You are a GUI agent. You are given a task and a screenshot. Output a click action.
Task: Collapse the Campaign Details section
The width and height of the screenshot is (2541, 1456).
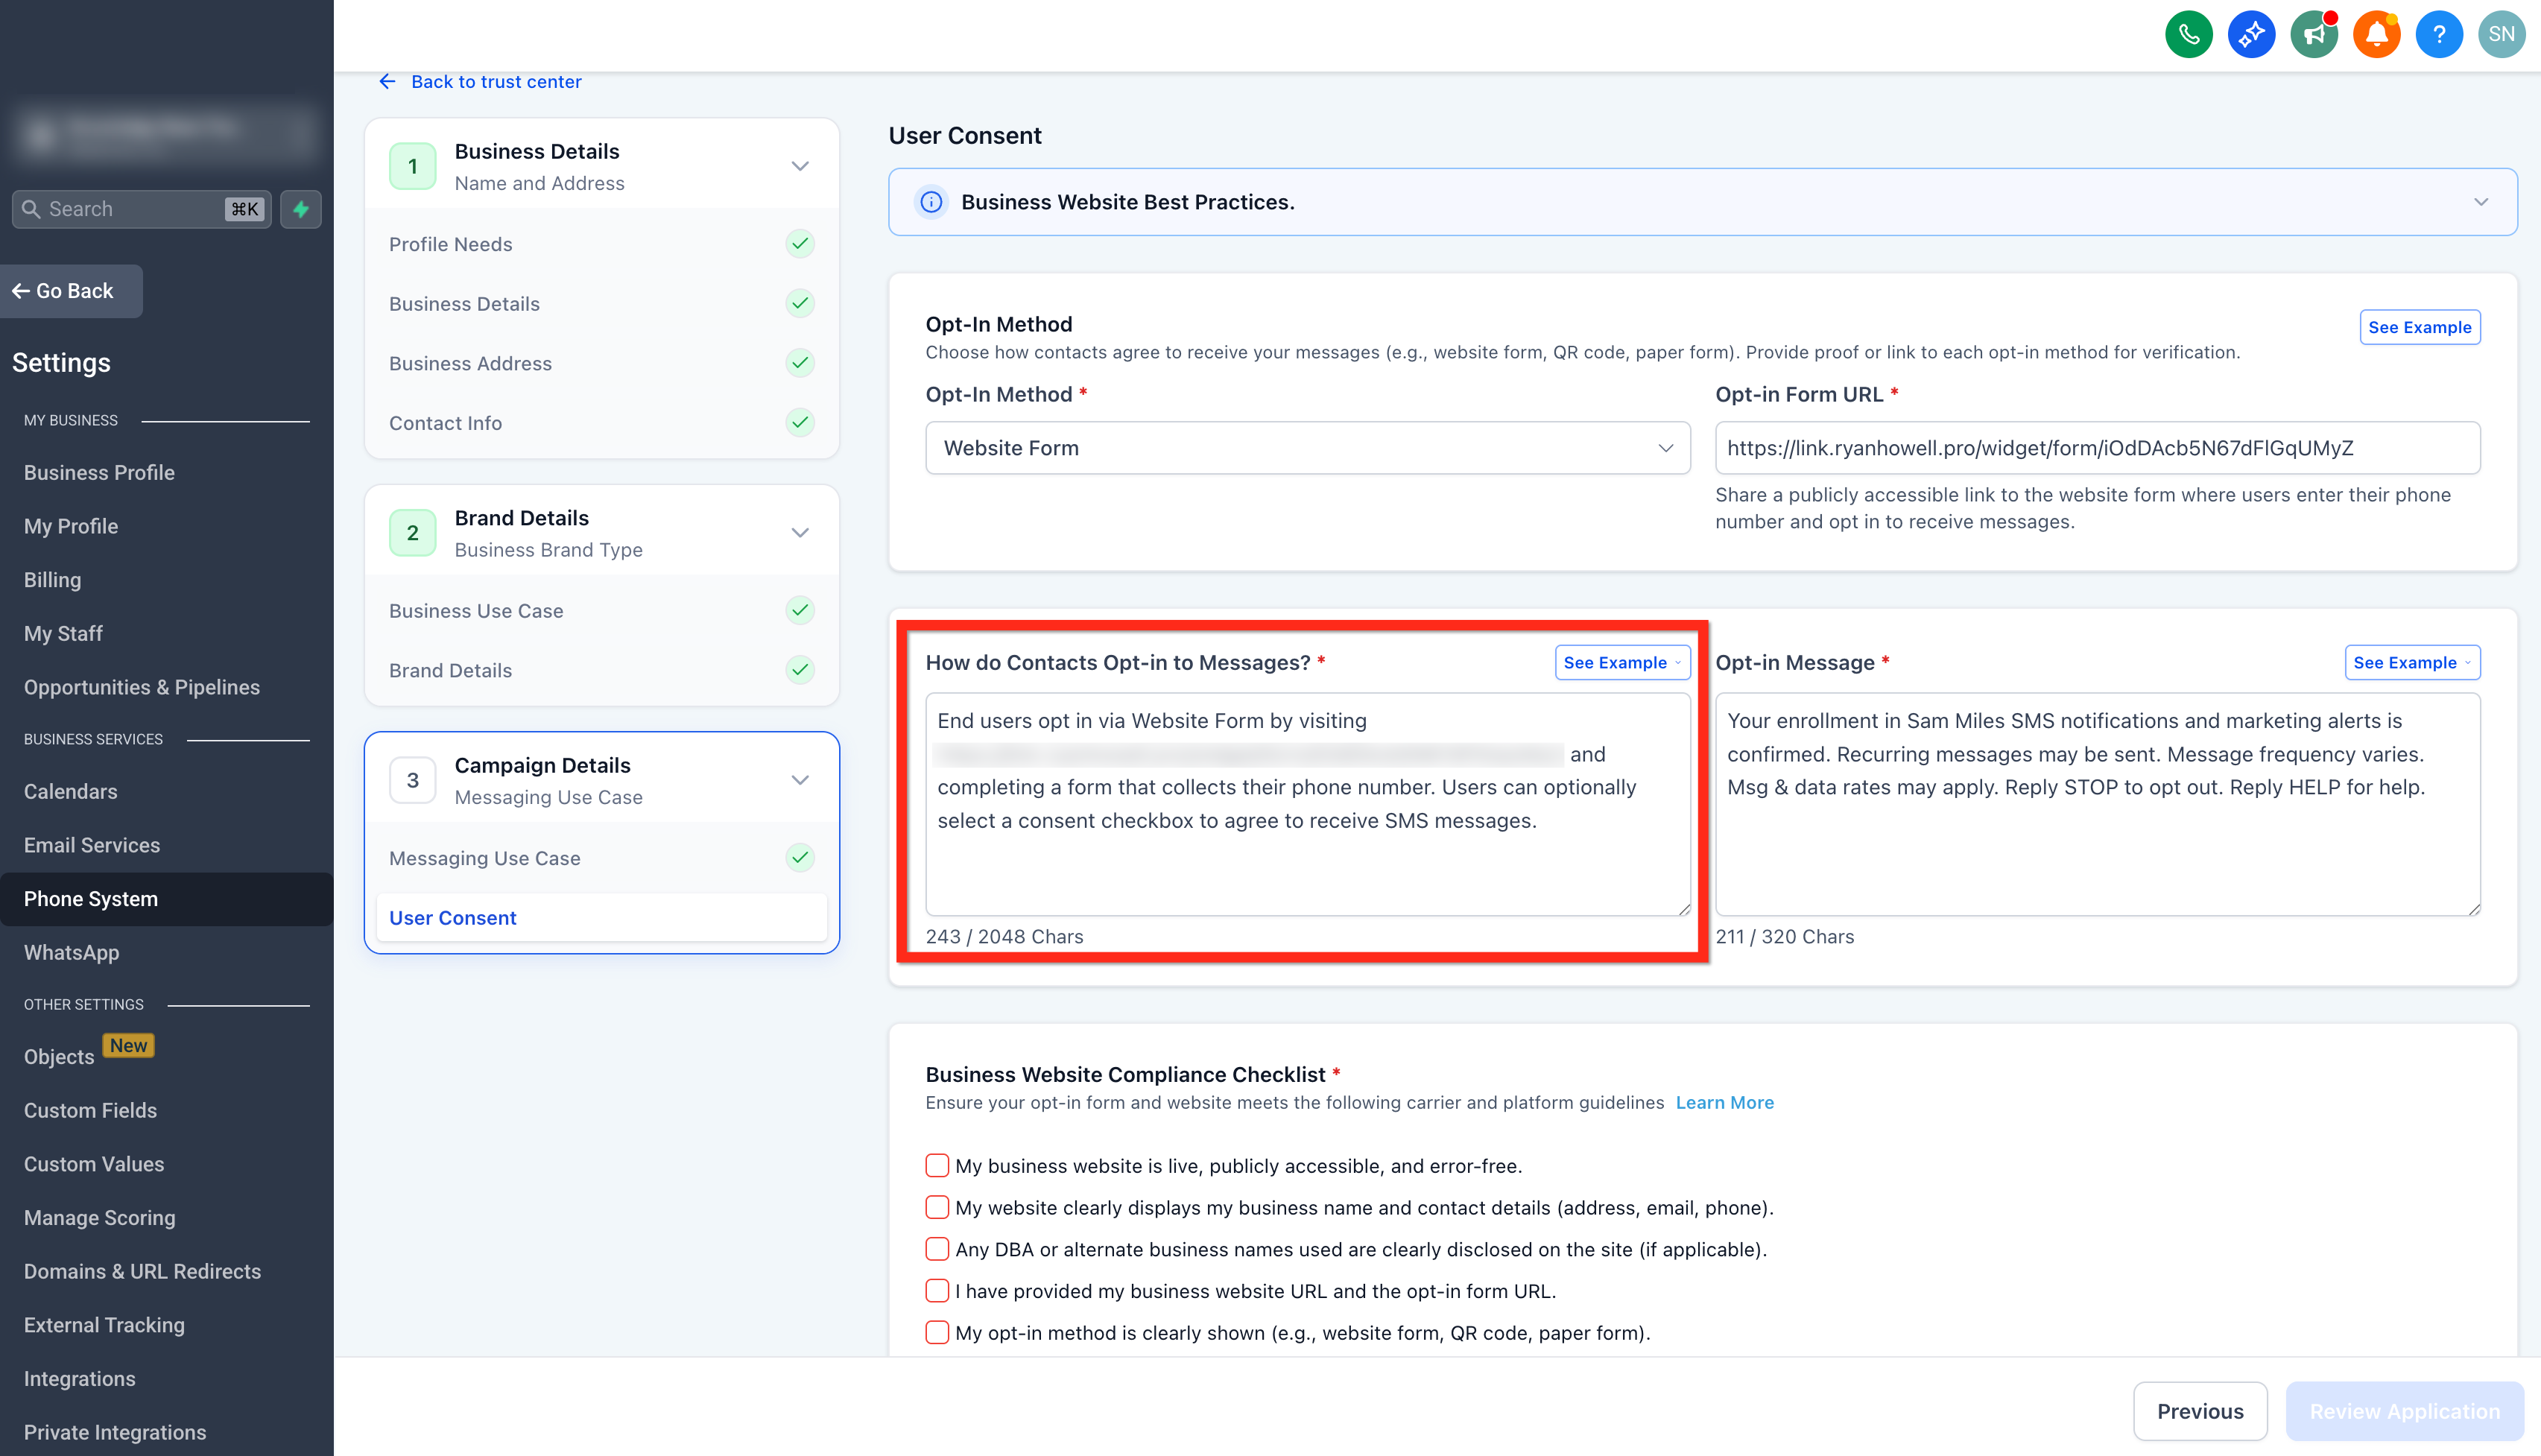tap(800, 780)
